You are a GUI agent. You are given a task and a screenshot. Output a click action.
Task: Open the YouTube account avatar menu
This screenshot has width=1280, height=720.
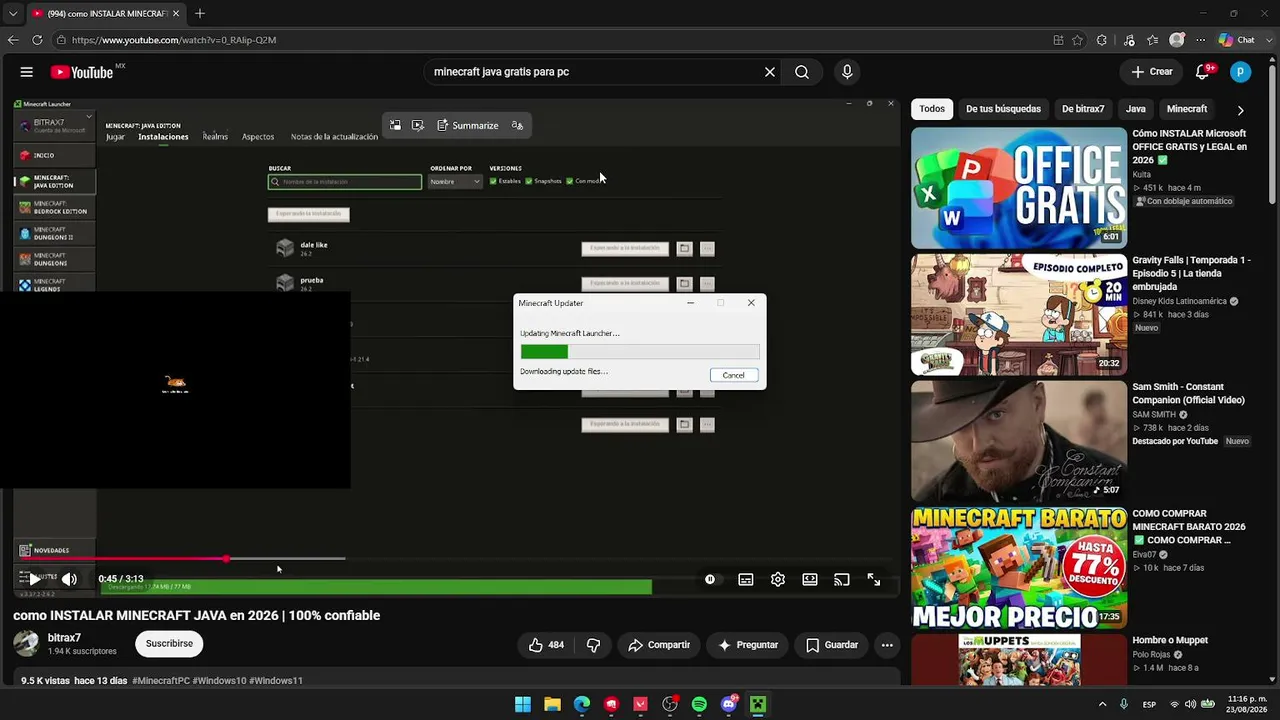pyautogui.click(x=1240, y=72)
